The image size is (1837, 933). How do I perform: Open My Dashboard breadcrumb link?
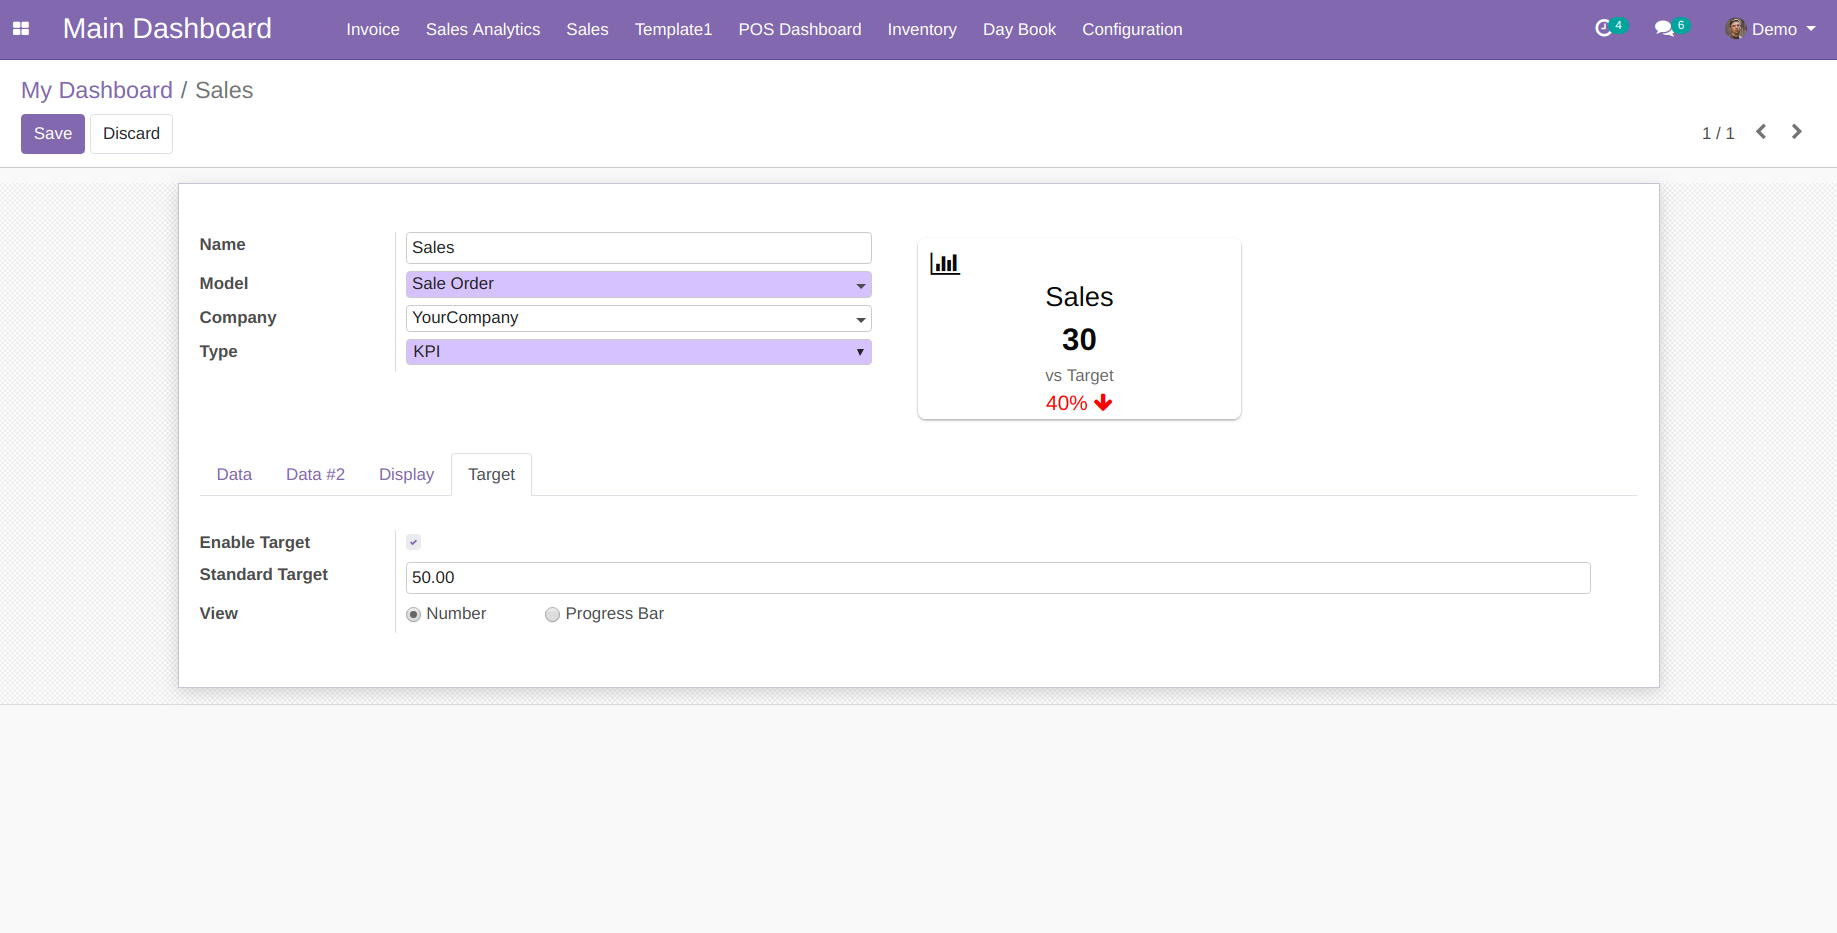(97, 91)
